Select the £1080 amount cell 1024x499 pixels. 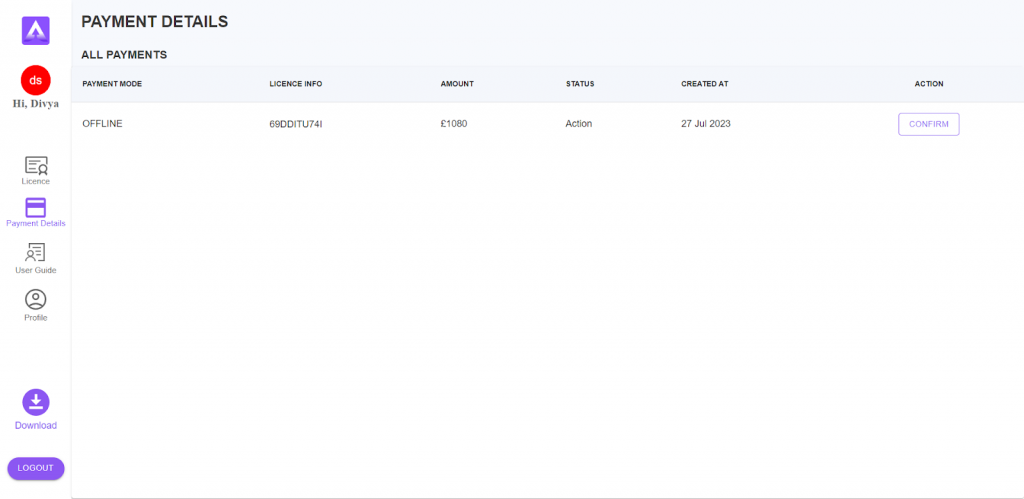tap(454, 123)
